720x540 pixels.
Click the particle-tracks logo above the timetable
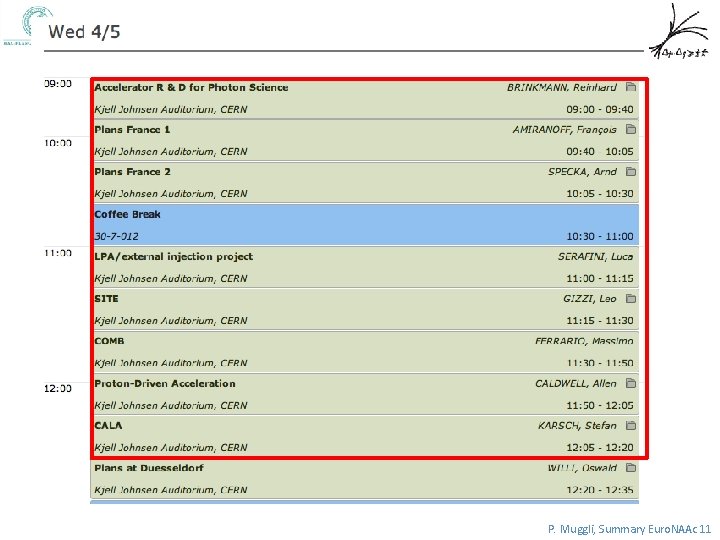click(679, 31)
